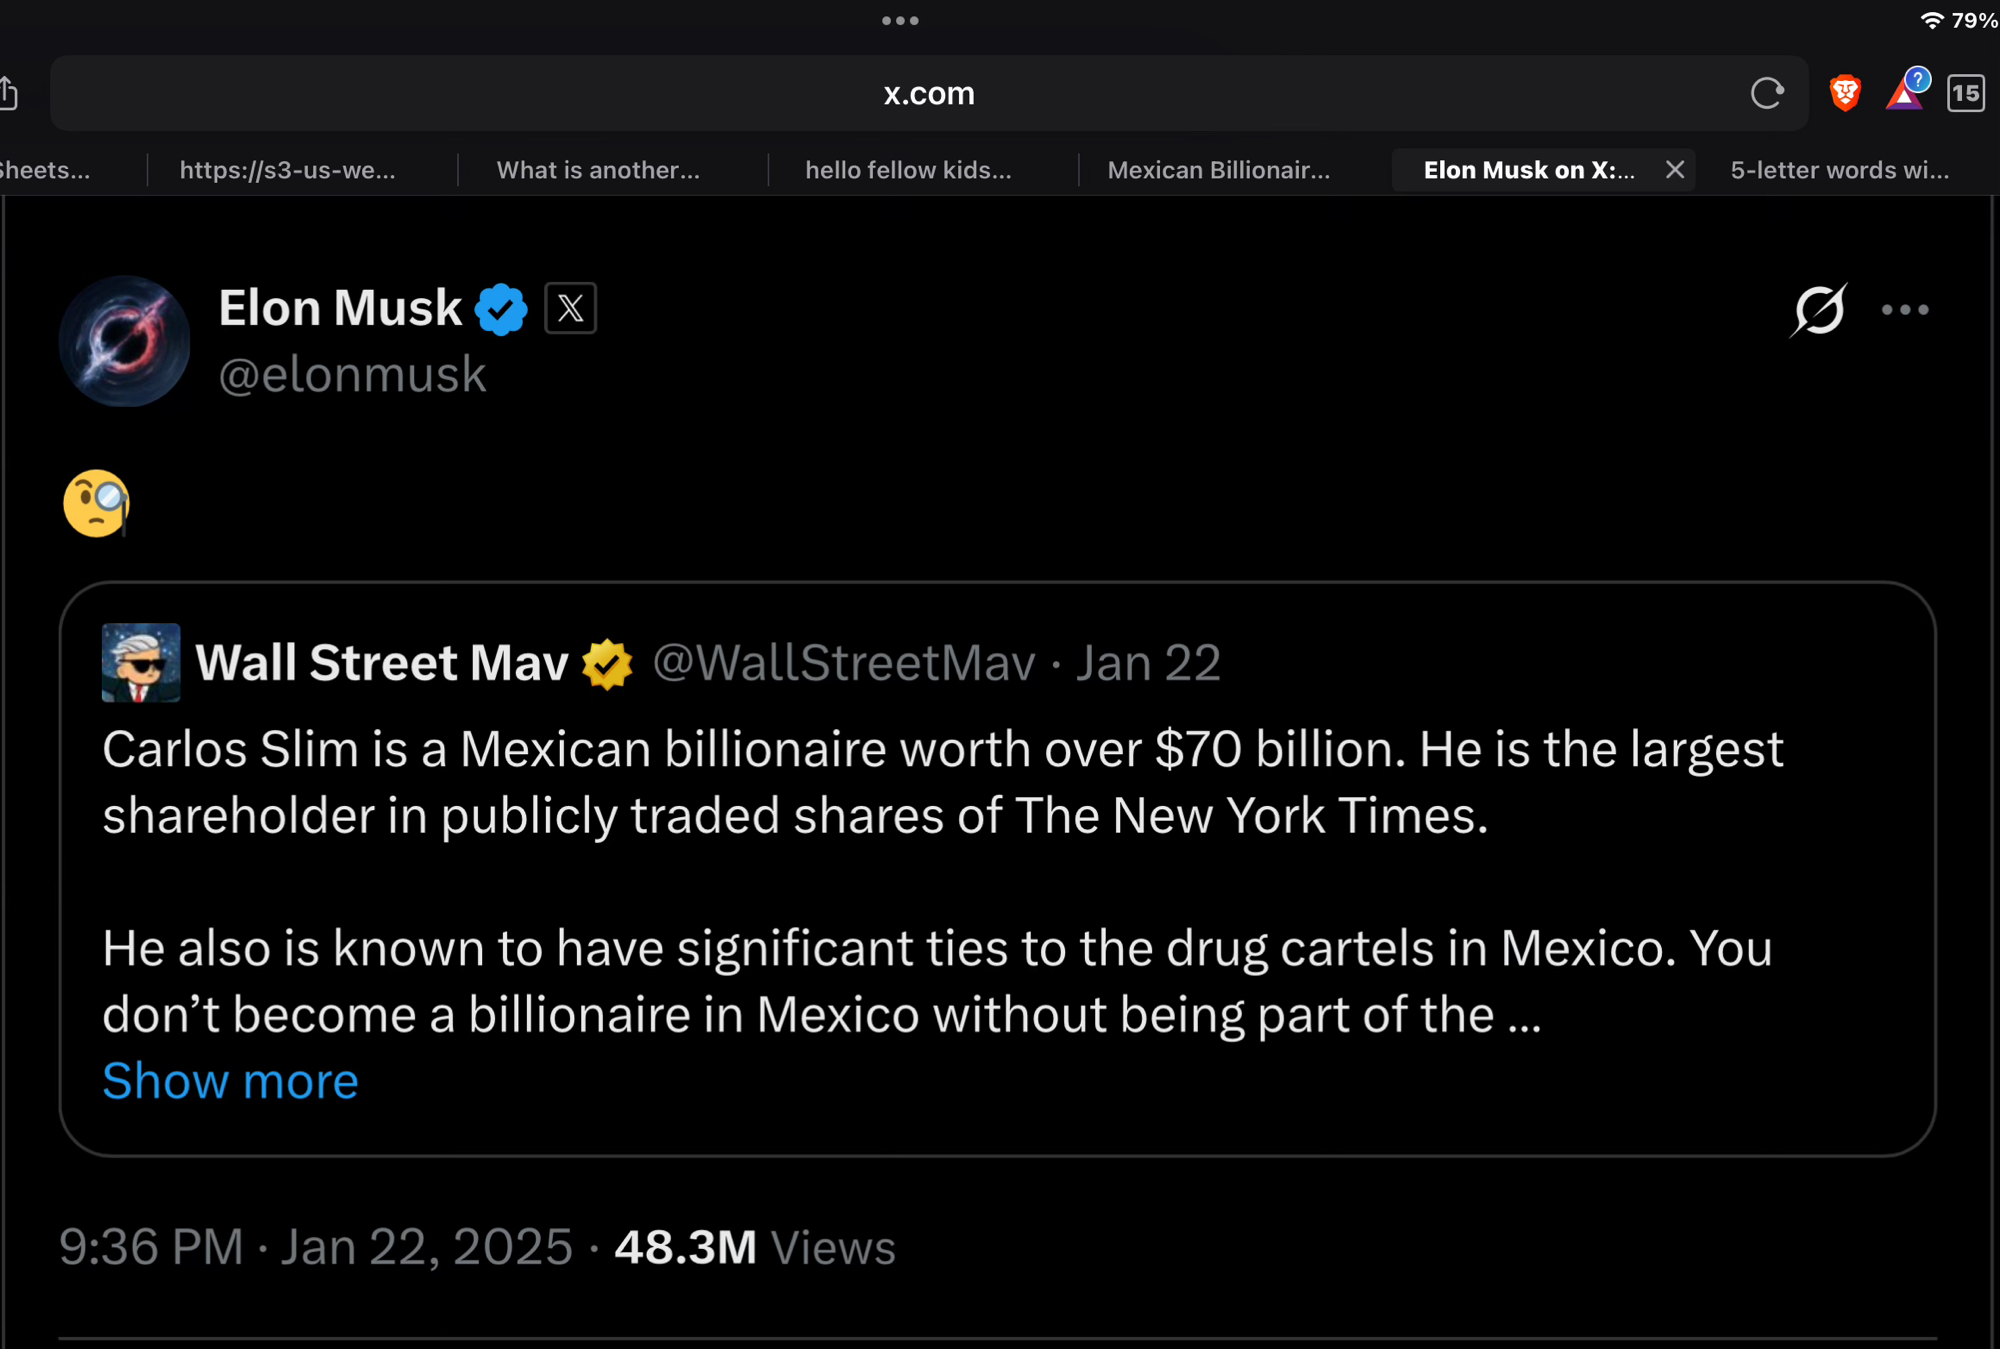Switch to the Mexican Billionair... tab
Viewport: 2000px width, 1349px height.
pyautogui.click(x=1218, y=170)
